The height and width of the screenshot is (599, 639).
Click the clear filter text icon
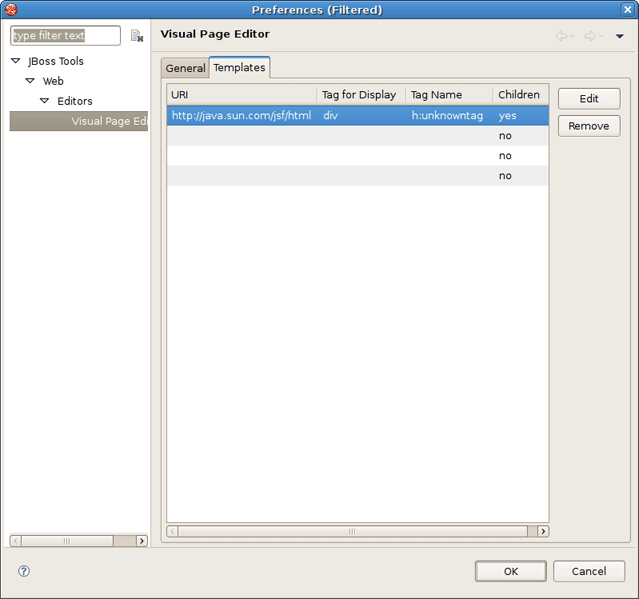tap(137, 36)
